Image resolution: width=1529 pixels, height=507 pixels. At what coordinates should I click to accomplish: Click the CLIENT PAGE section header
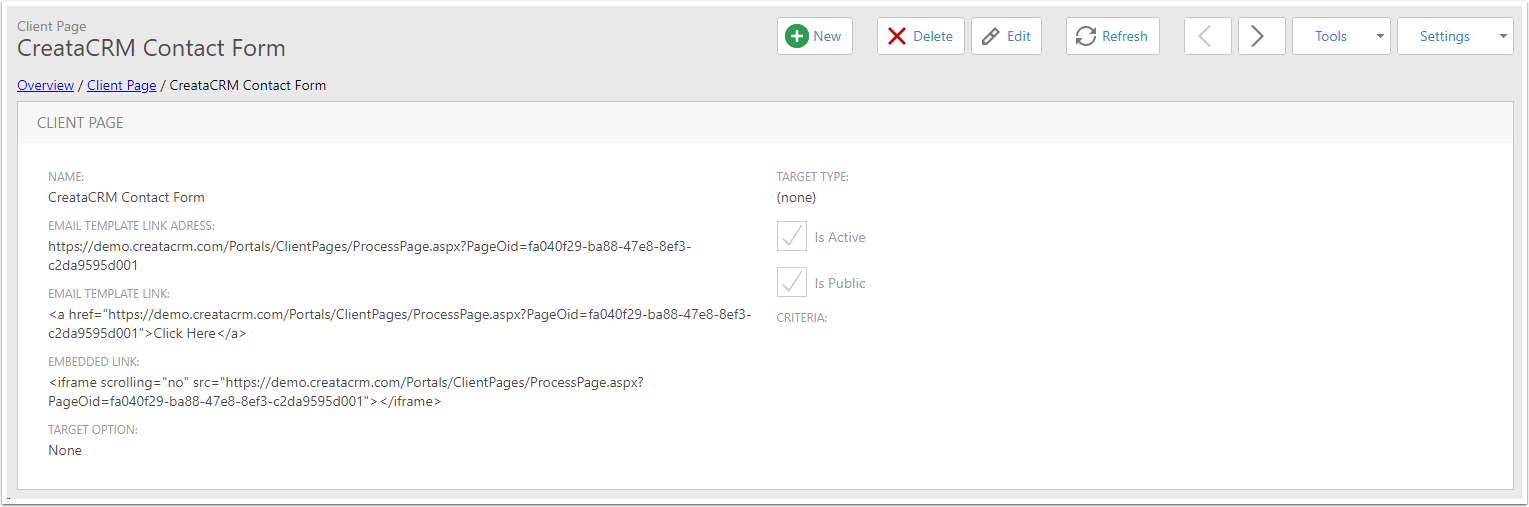pos(765,123)
